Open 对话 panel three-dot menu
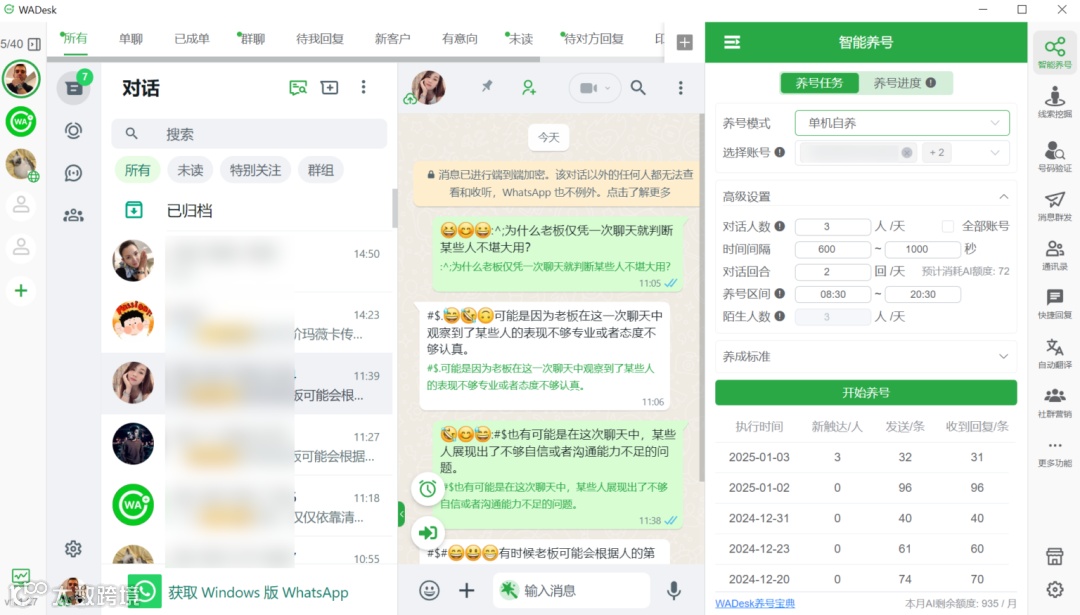Image resolution: width=1080 pixels, height=615 pixels. pos(364,87)
